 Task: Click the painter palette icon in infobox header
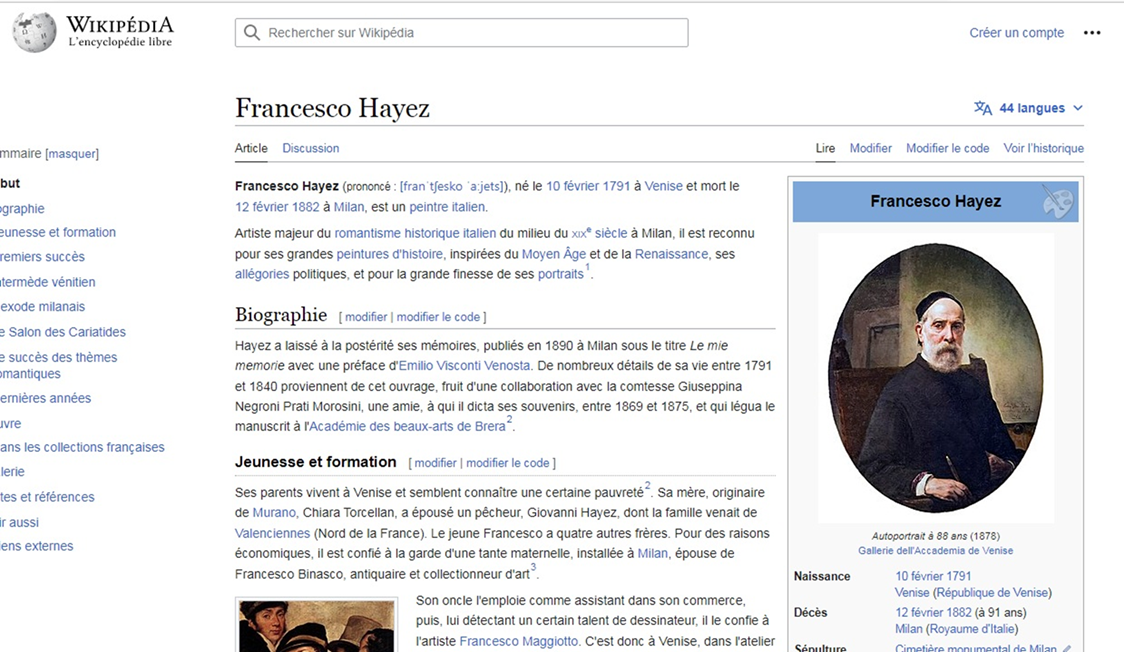point(1058,201)
